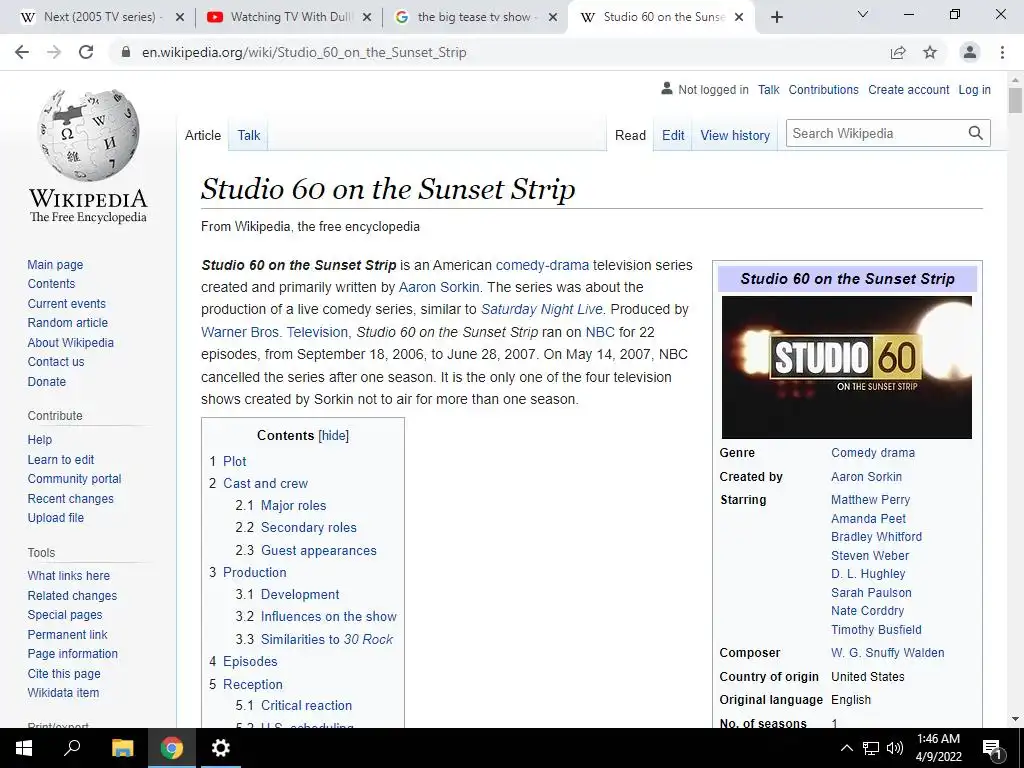Open Main page sidebar link
The height and width of the screenshot is (768, 1024).
[56, 264]
